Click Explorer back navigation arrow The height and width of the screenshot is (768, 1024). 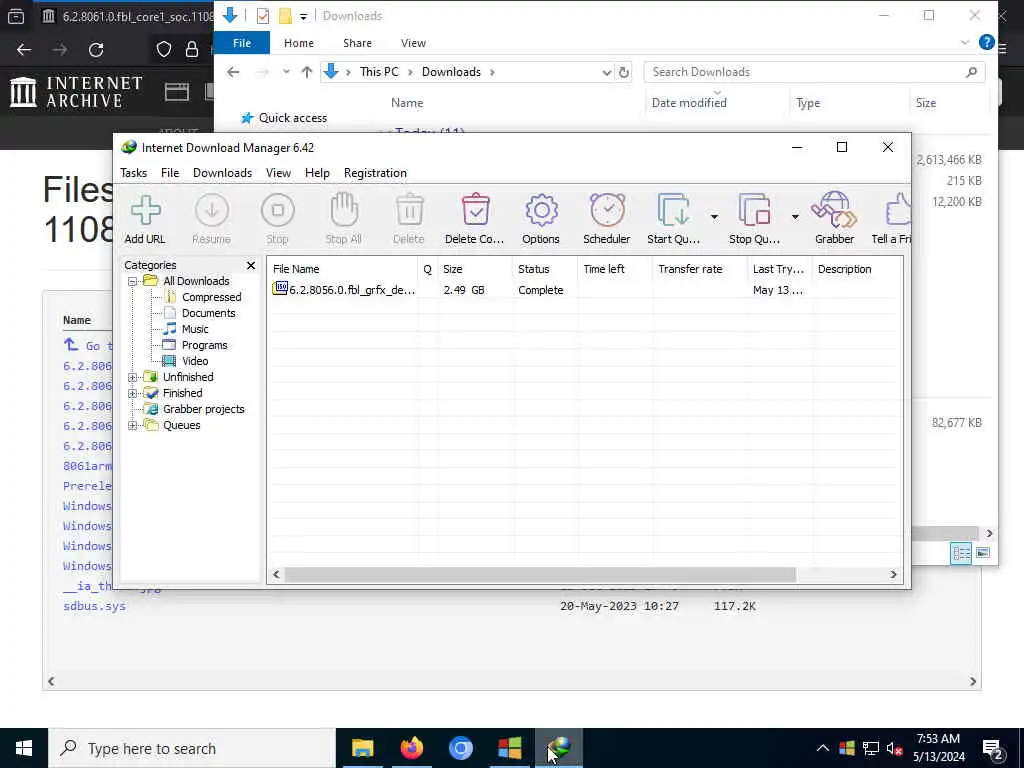pyautogui.click(x=233, y=72)
